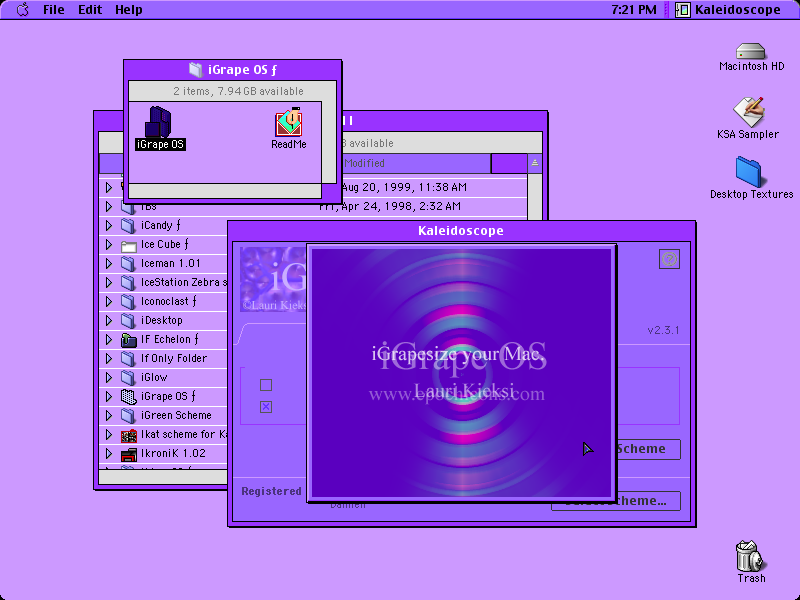Expand the IceStation Zebra folder
The height and width of the screenshot is (600, 800).
[x=109, y=282]
